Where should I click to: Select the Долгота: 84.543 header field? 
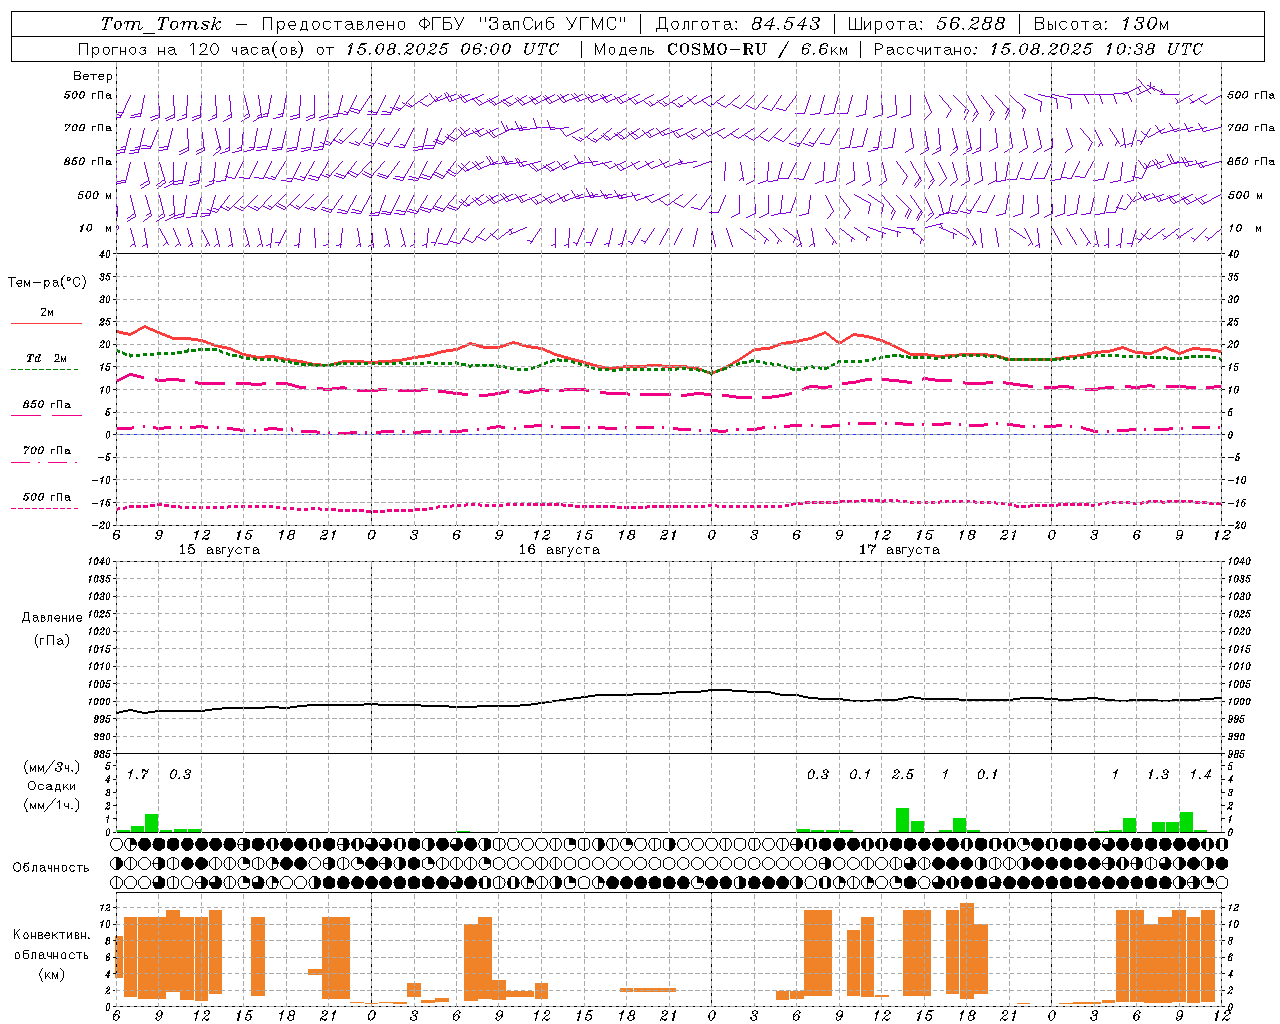pos(738,24)
